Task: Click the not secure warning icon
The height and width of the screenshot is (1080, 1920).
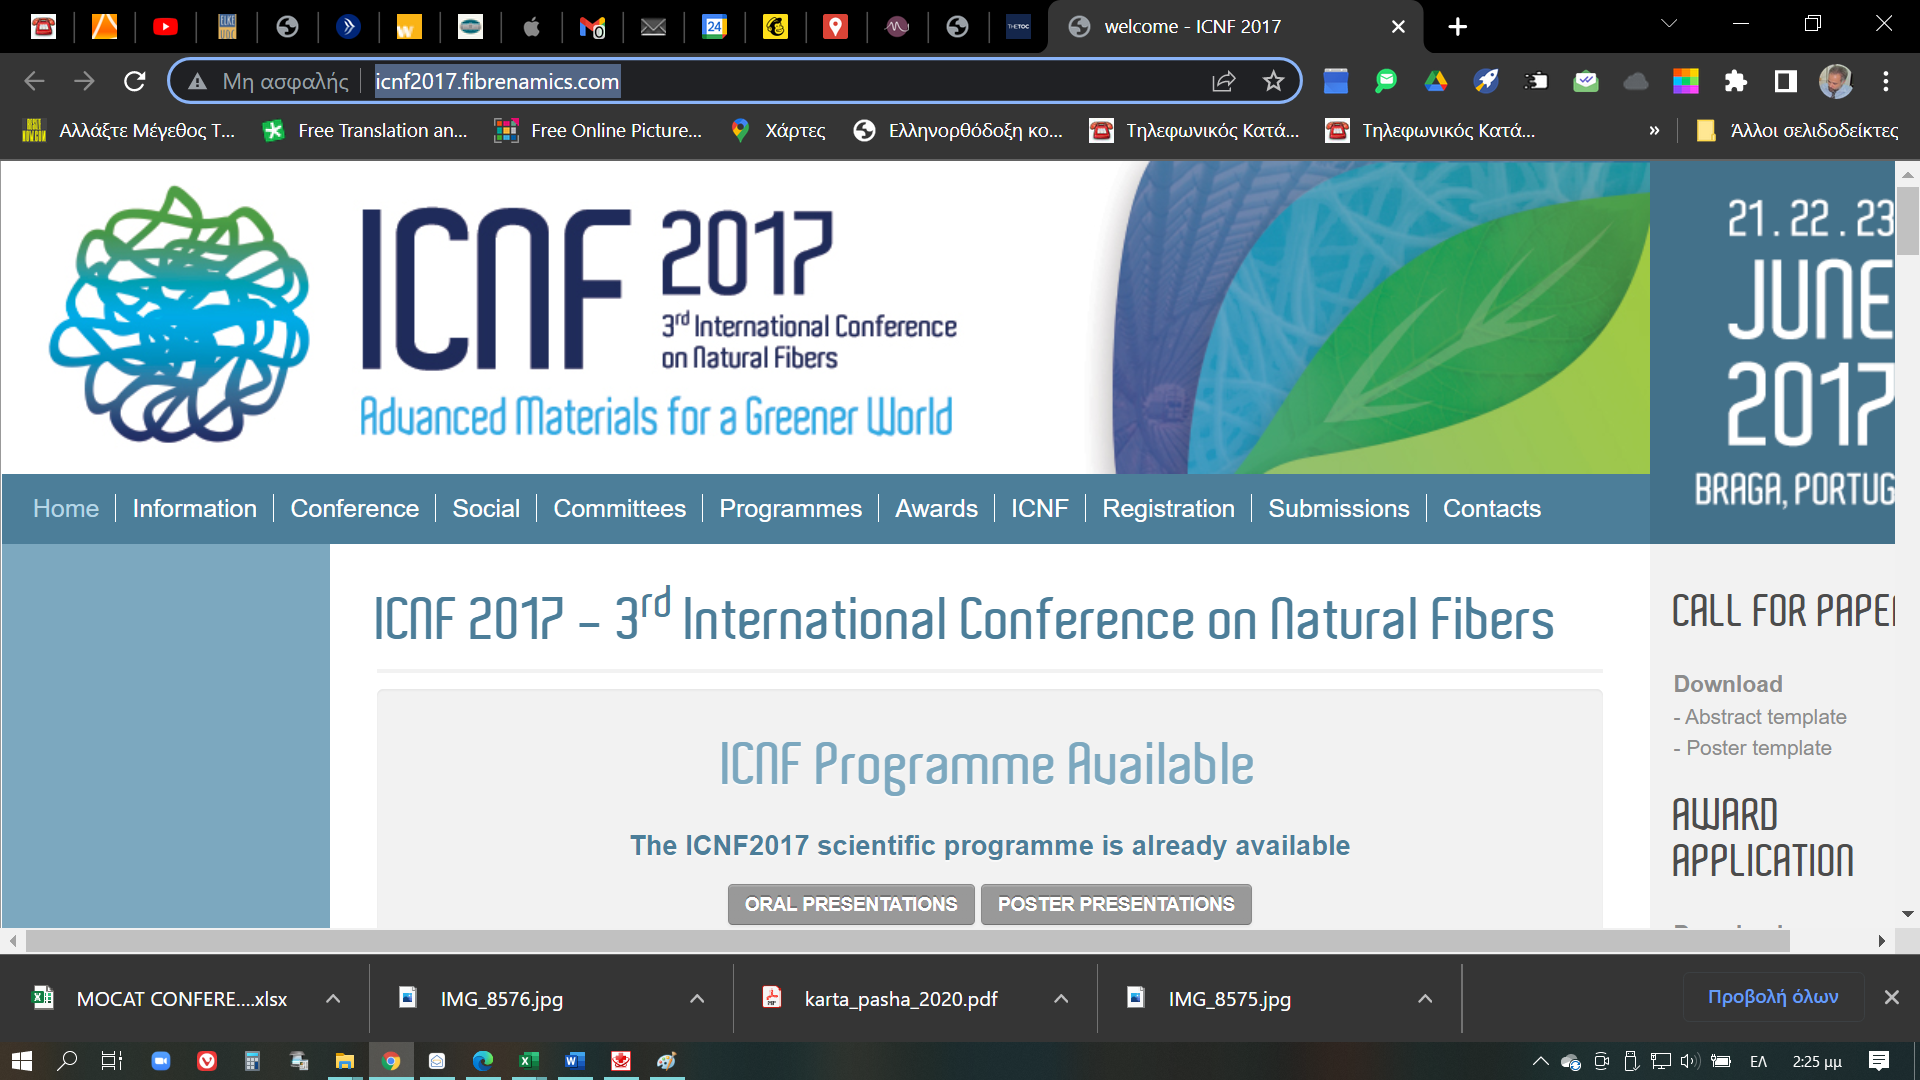Action: pos(198,81)
